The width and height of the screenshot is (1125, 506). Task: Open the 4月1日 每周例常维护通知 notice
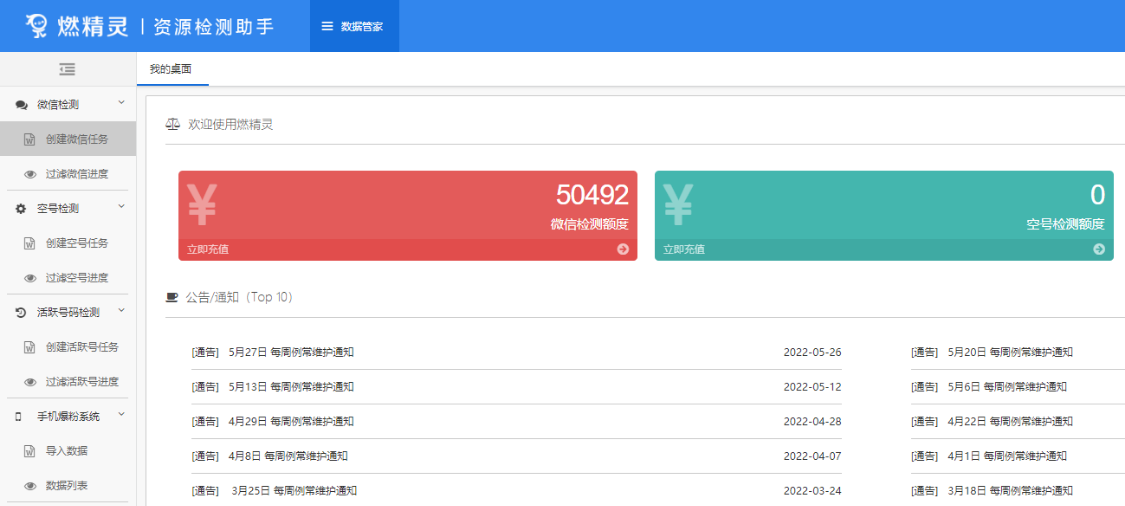tap(1007, 456)
